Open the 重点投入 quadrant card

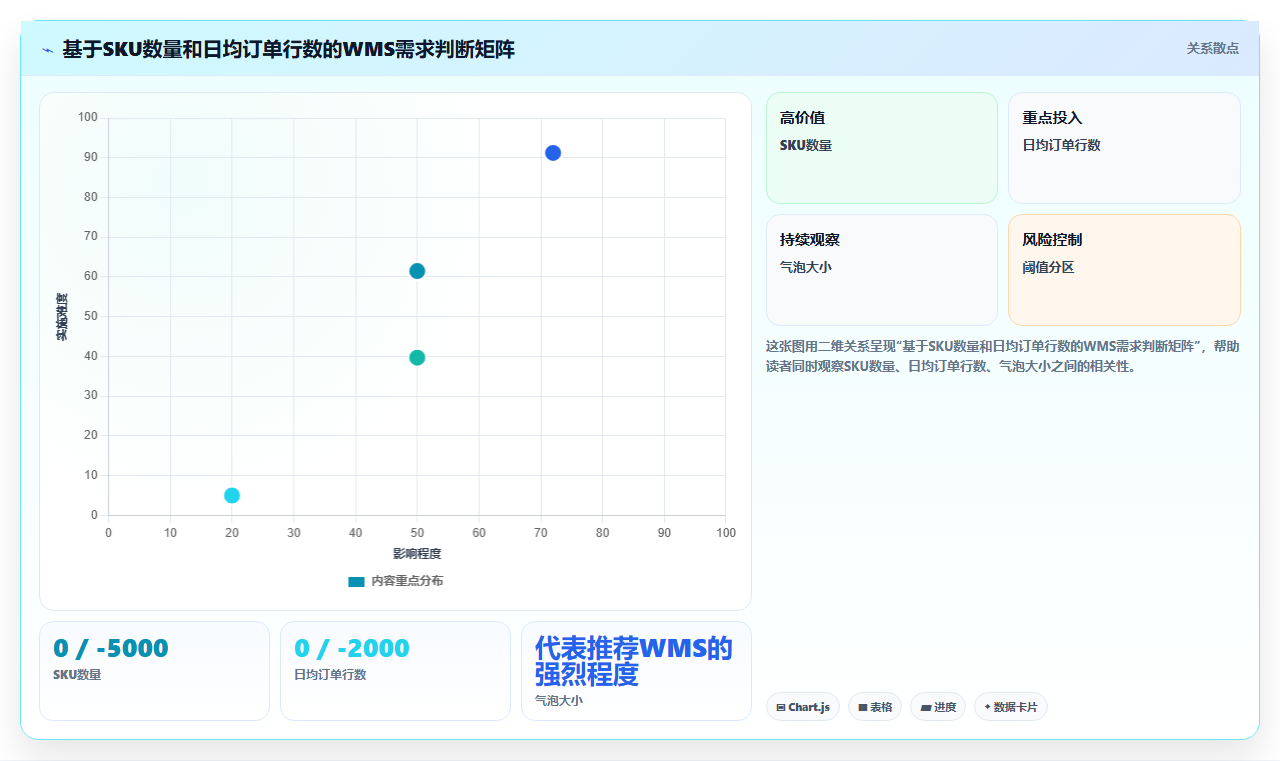click(x=1124, y=148)
